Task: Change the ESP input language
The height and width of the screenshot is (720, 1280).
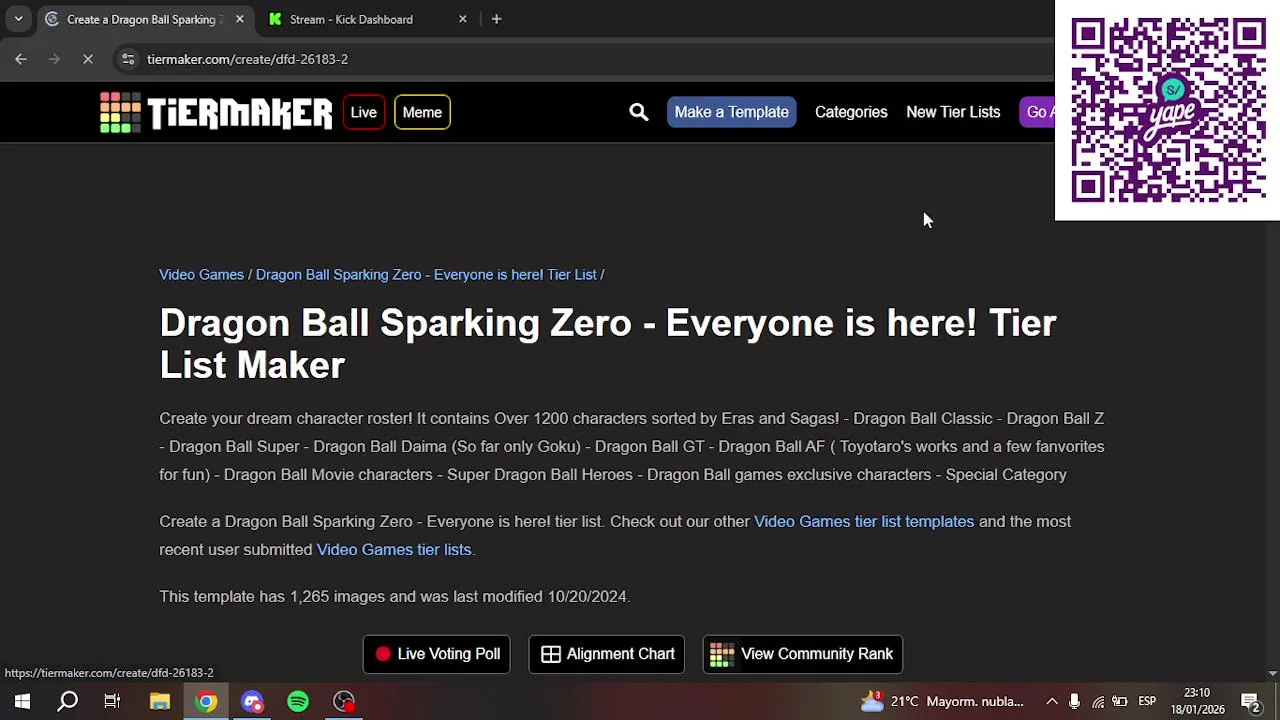Action: 1147,701
